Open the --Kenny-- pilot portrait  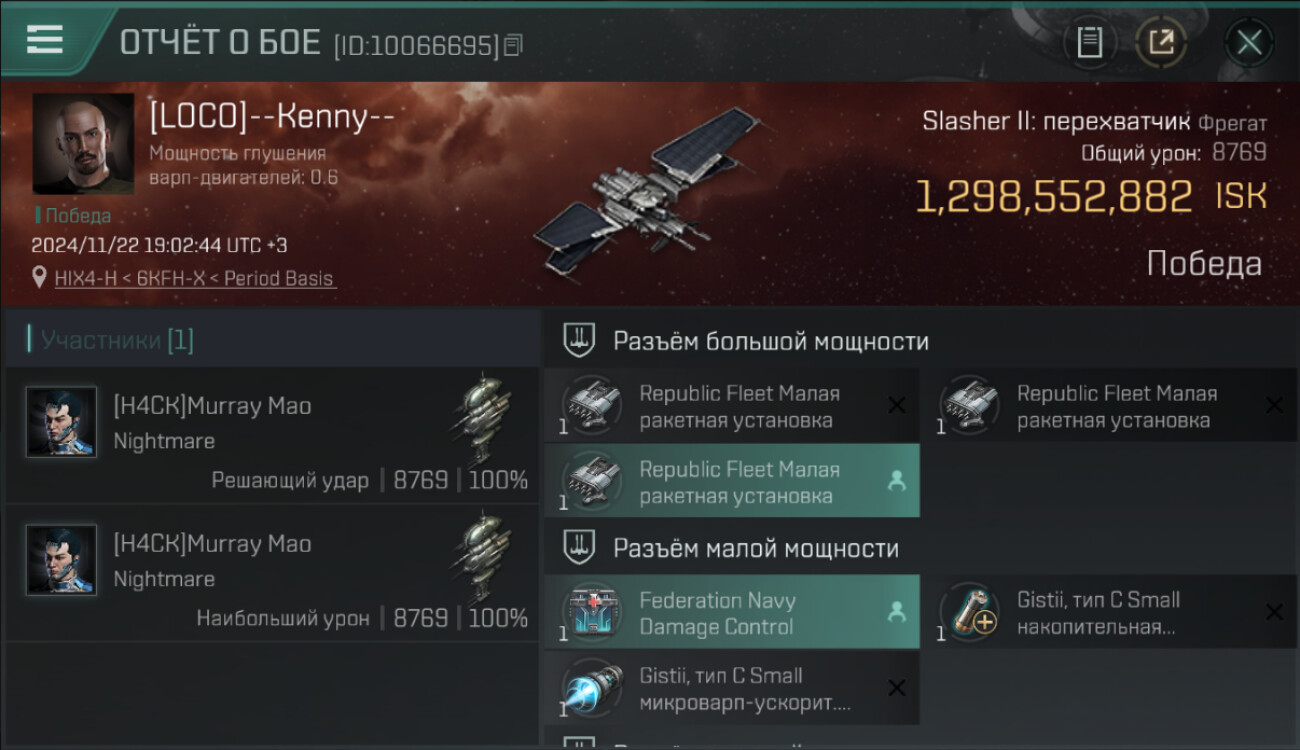[83, 144]
